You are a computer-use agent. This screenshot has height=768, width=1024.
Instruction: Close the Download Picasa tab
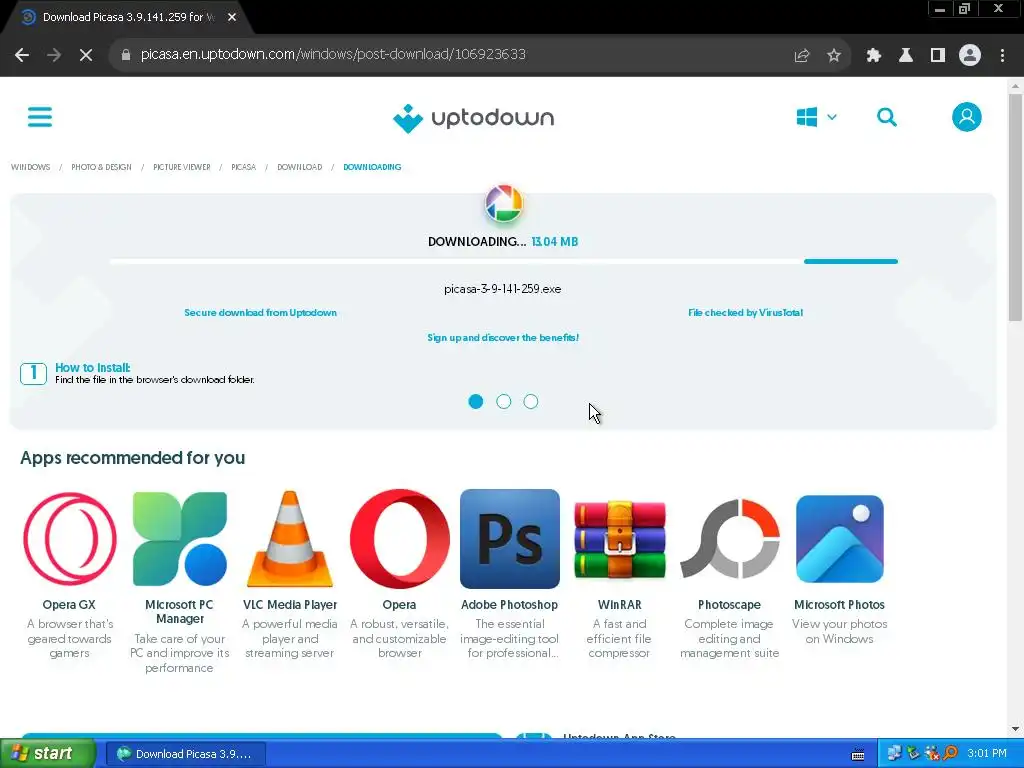[x=232, y=17]
